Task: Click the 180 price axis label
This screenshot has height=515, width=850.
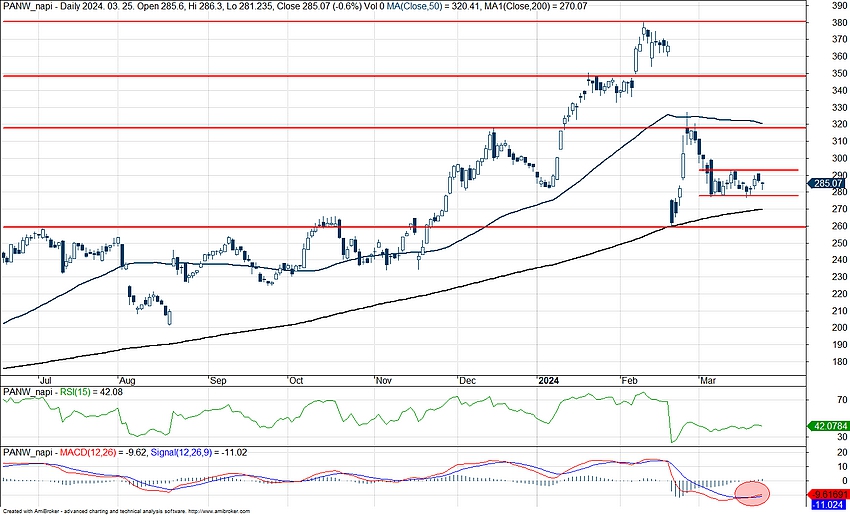Action: click(838, 362)
